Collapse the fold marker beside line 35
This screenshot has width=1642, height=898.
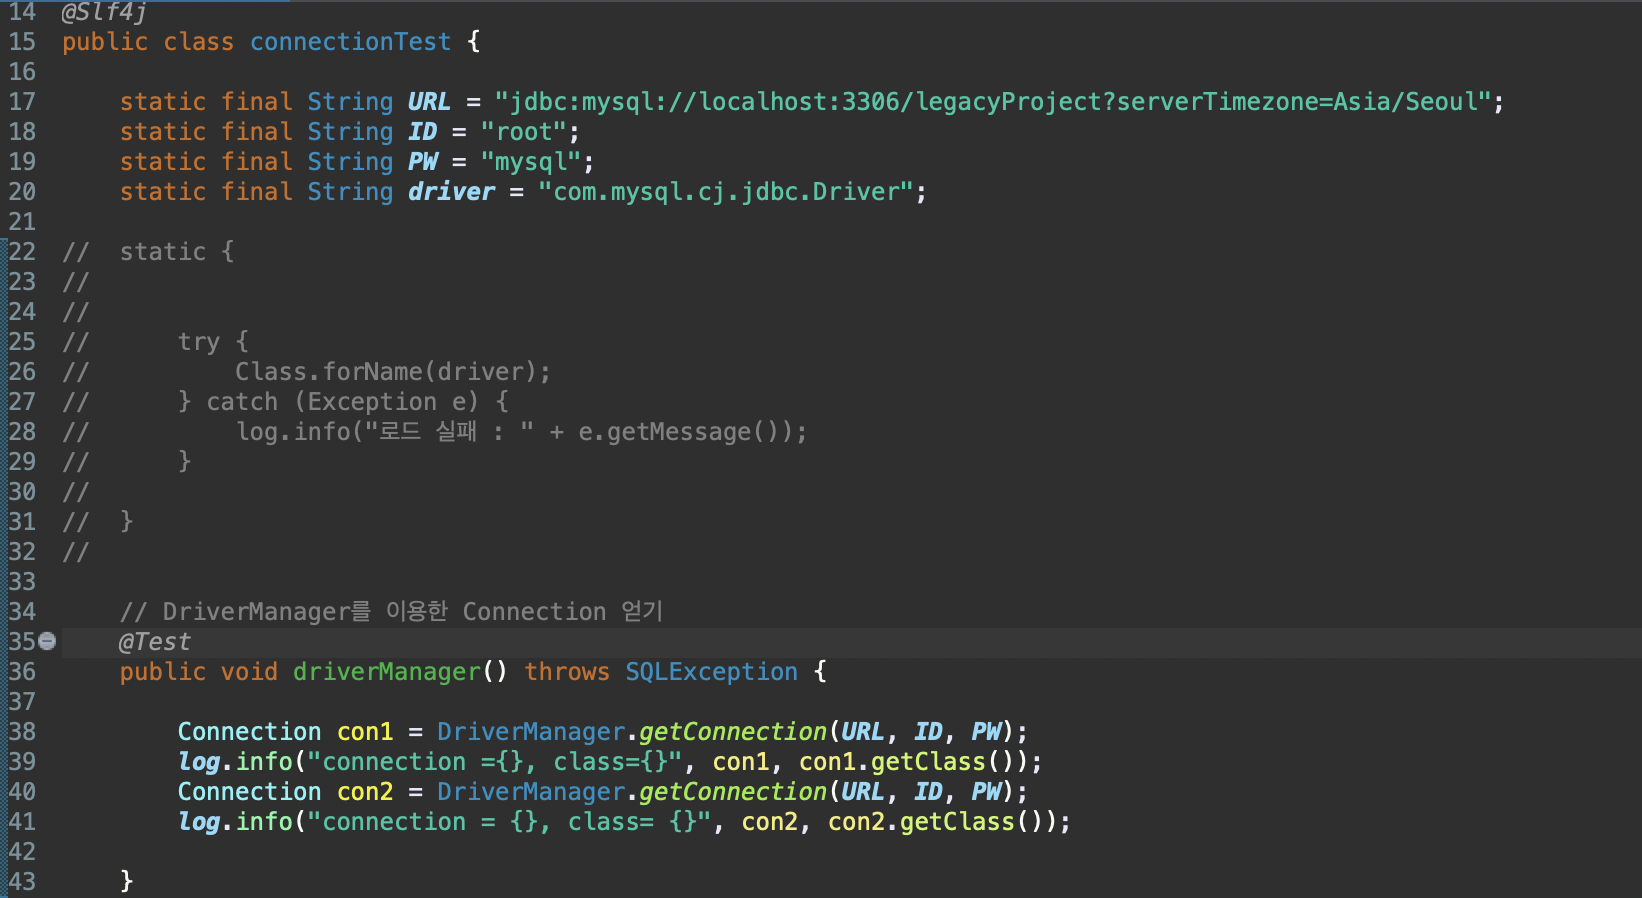tap(47, 641)
